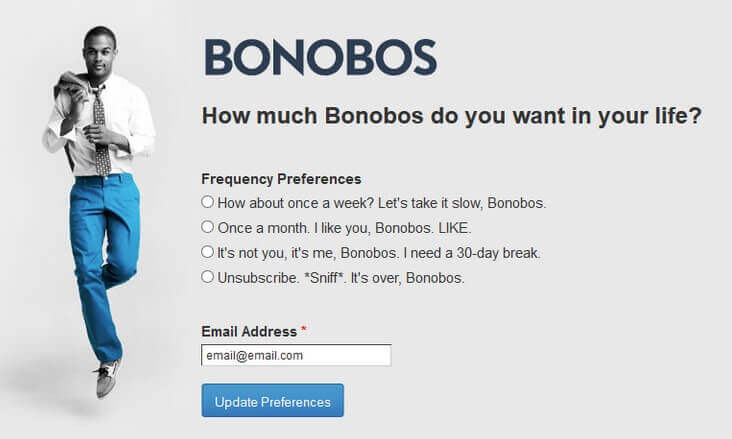Select the Unsubscribe radio button

coord(208,277)
